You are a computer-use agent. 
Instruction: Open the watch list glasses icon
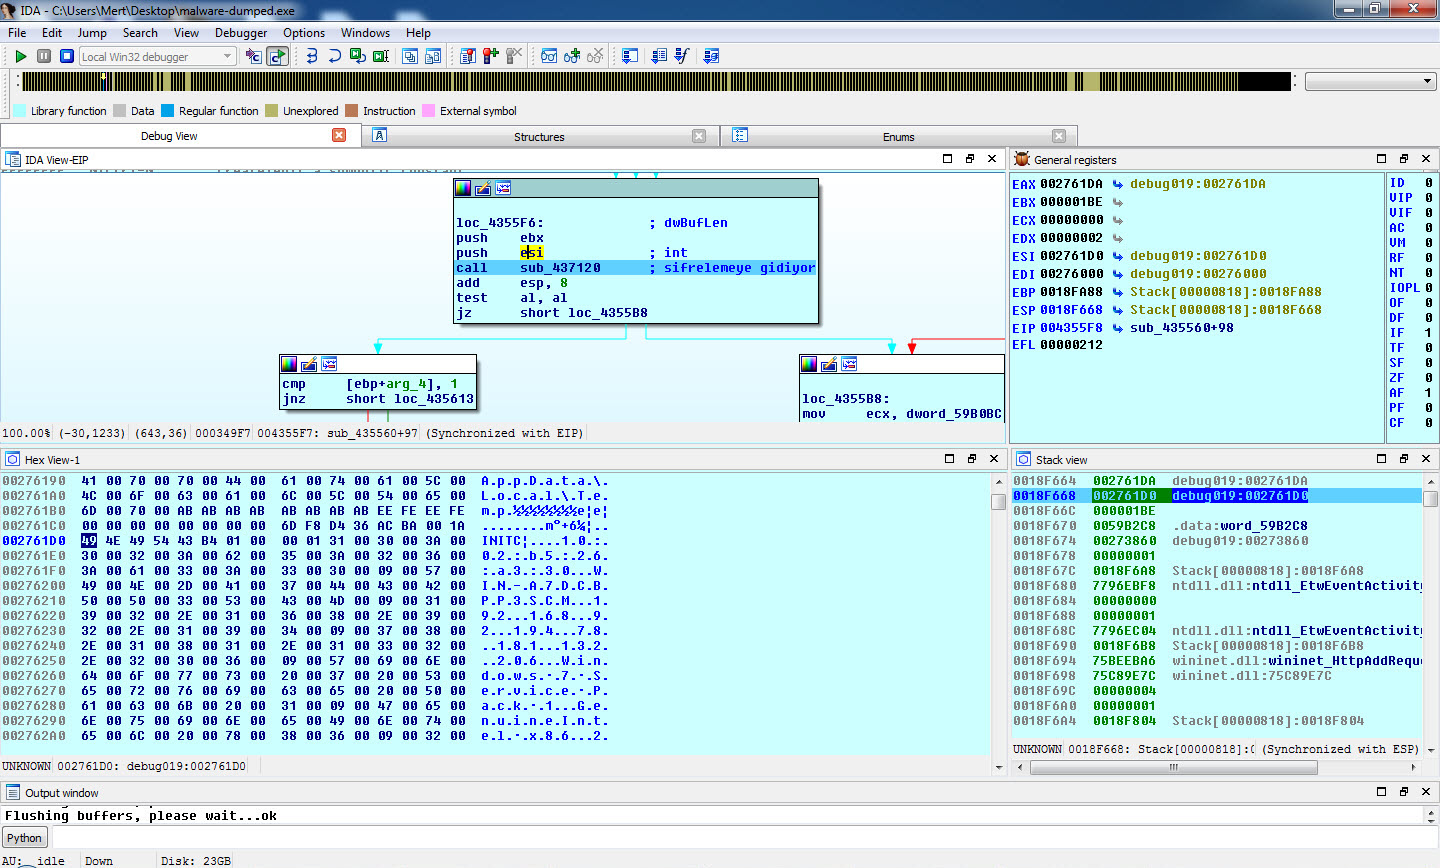pos(549,56)
